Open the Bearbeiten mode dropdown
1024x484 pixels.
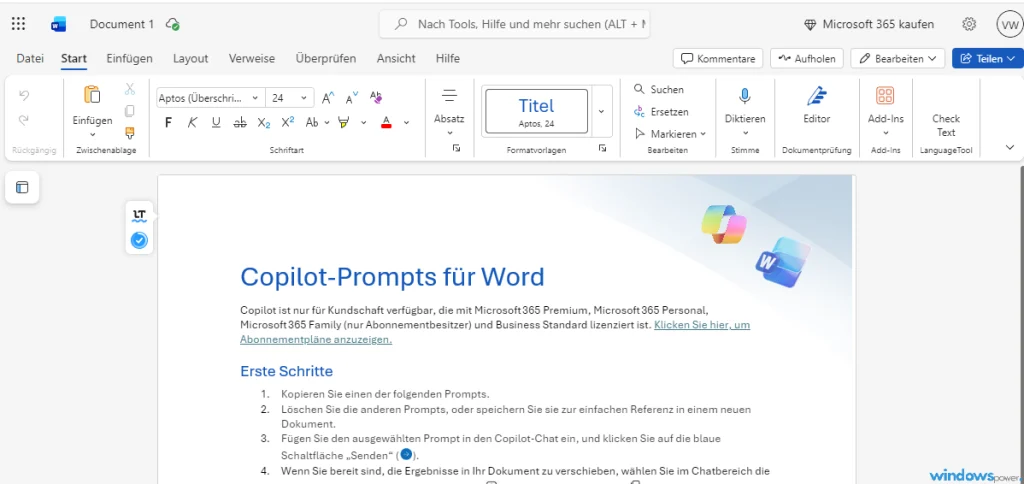pos(898,58)
